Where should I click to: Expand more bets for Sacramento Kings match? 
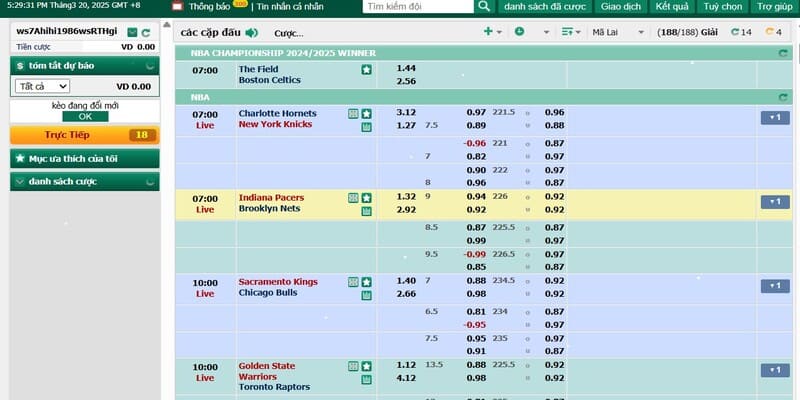point(775,286)
